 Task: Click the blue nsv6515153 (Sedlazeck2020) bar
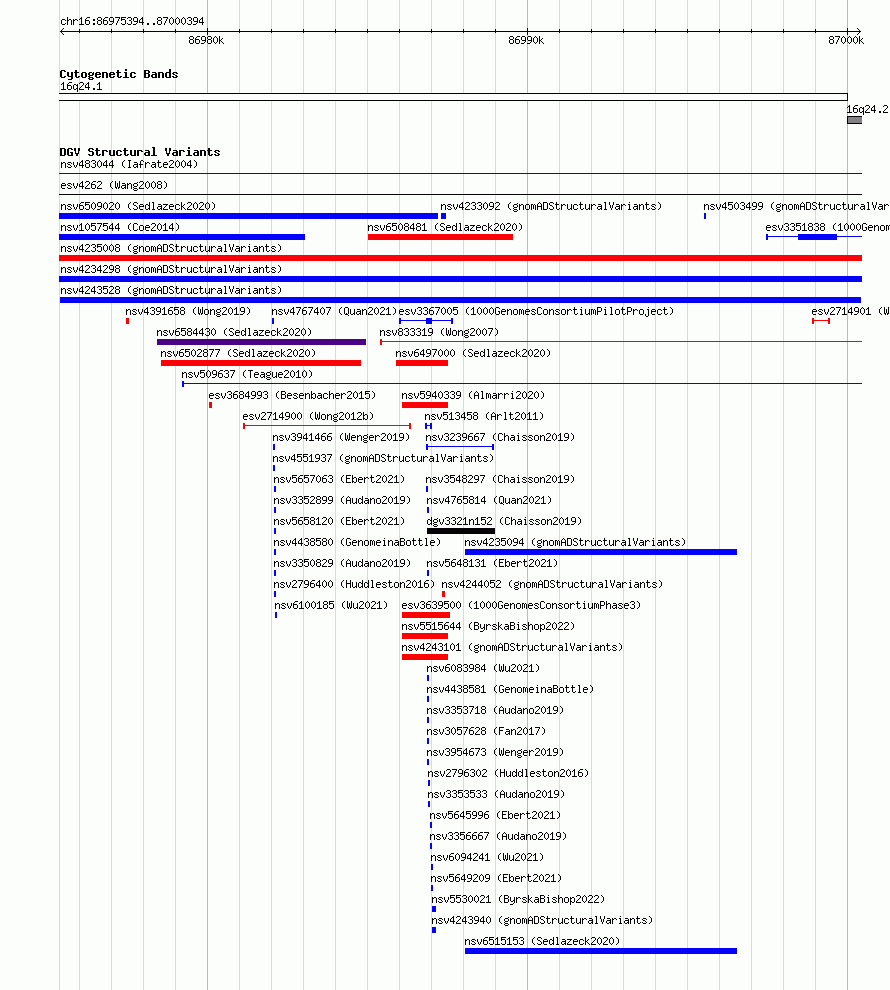[x=601, y=951]
